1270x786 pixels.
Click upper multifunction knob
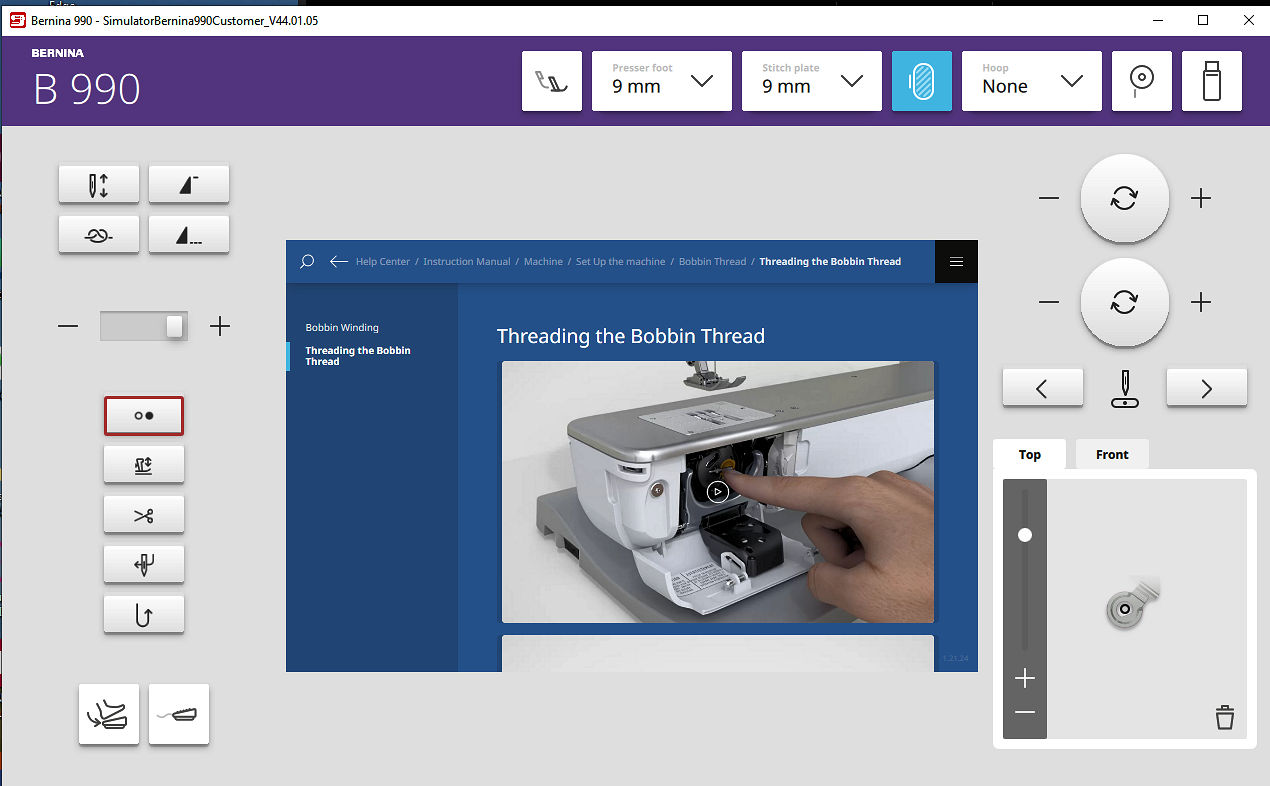click(x=1124, y=198)
